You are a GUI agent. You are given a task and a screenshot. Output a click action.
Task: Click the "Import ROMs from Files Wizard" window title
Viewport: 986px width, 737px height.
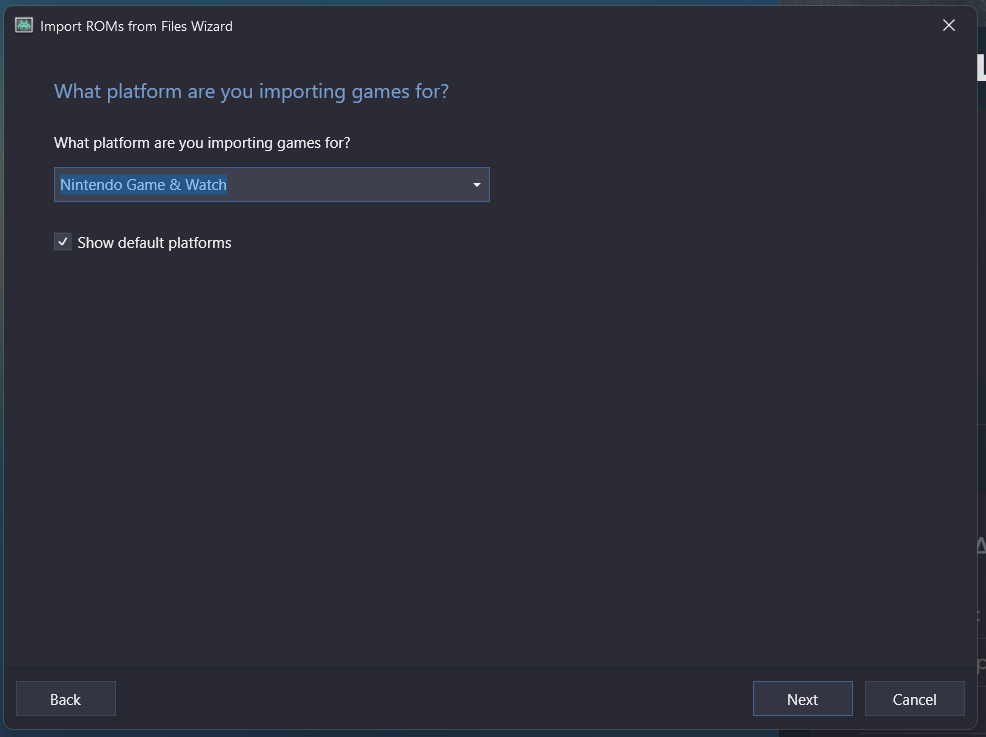(x=136, y=26)
